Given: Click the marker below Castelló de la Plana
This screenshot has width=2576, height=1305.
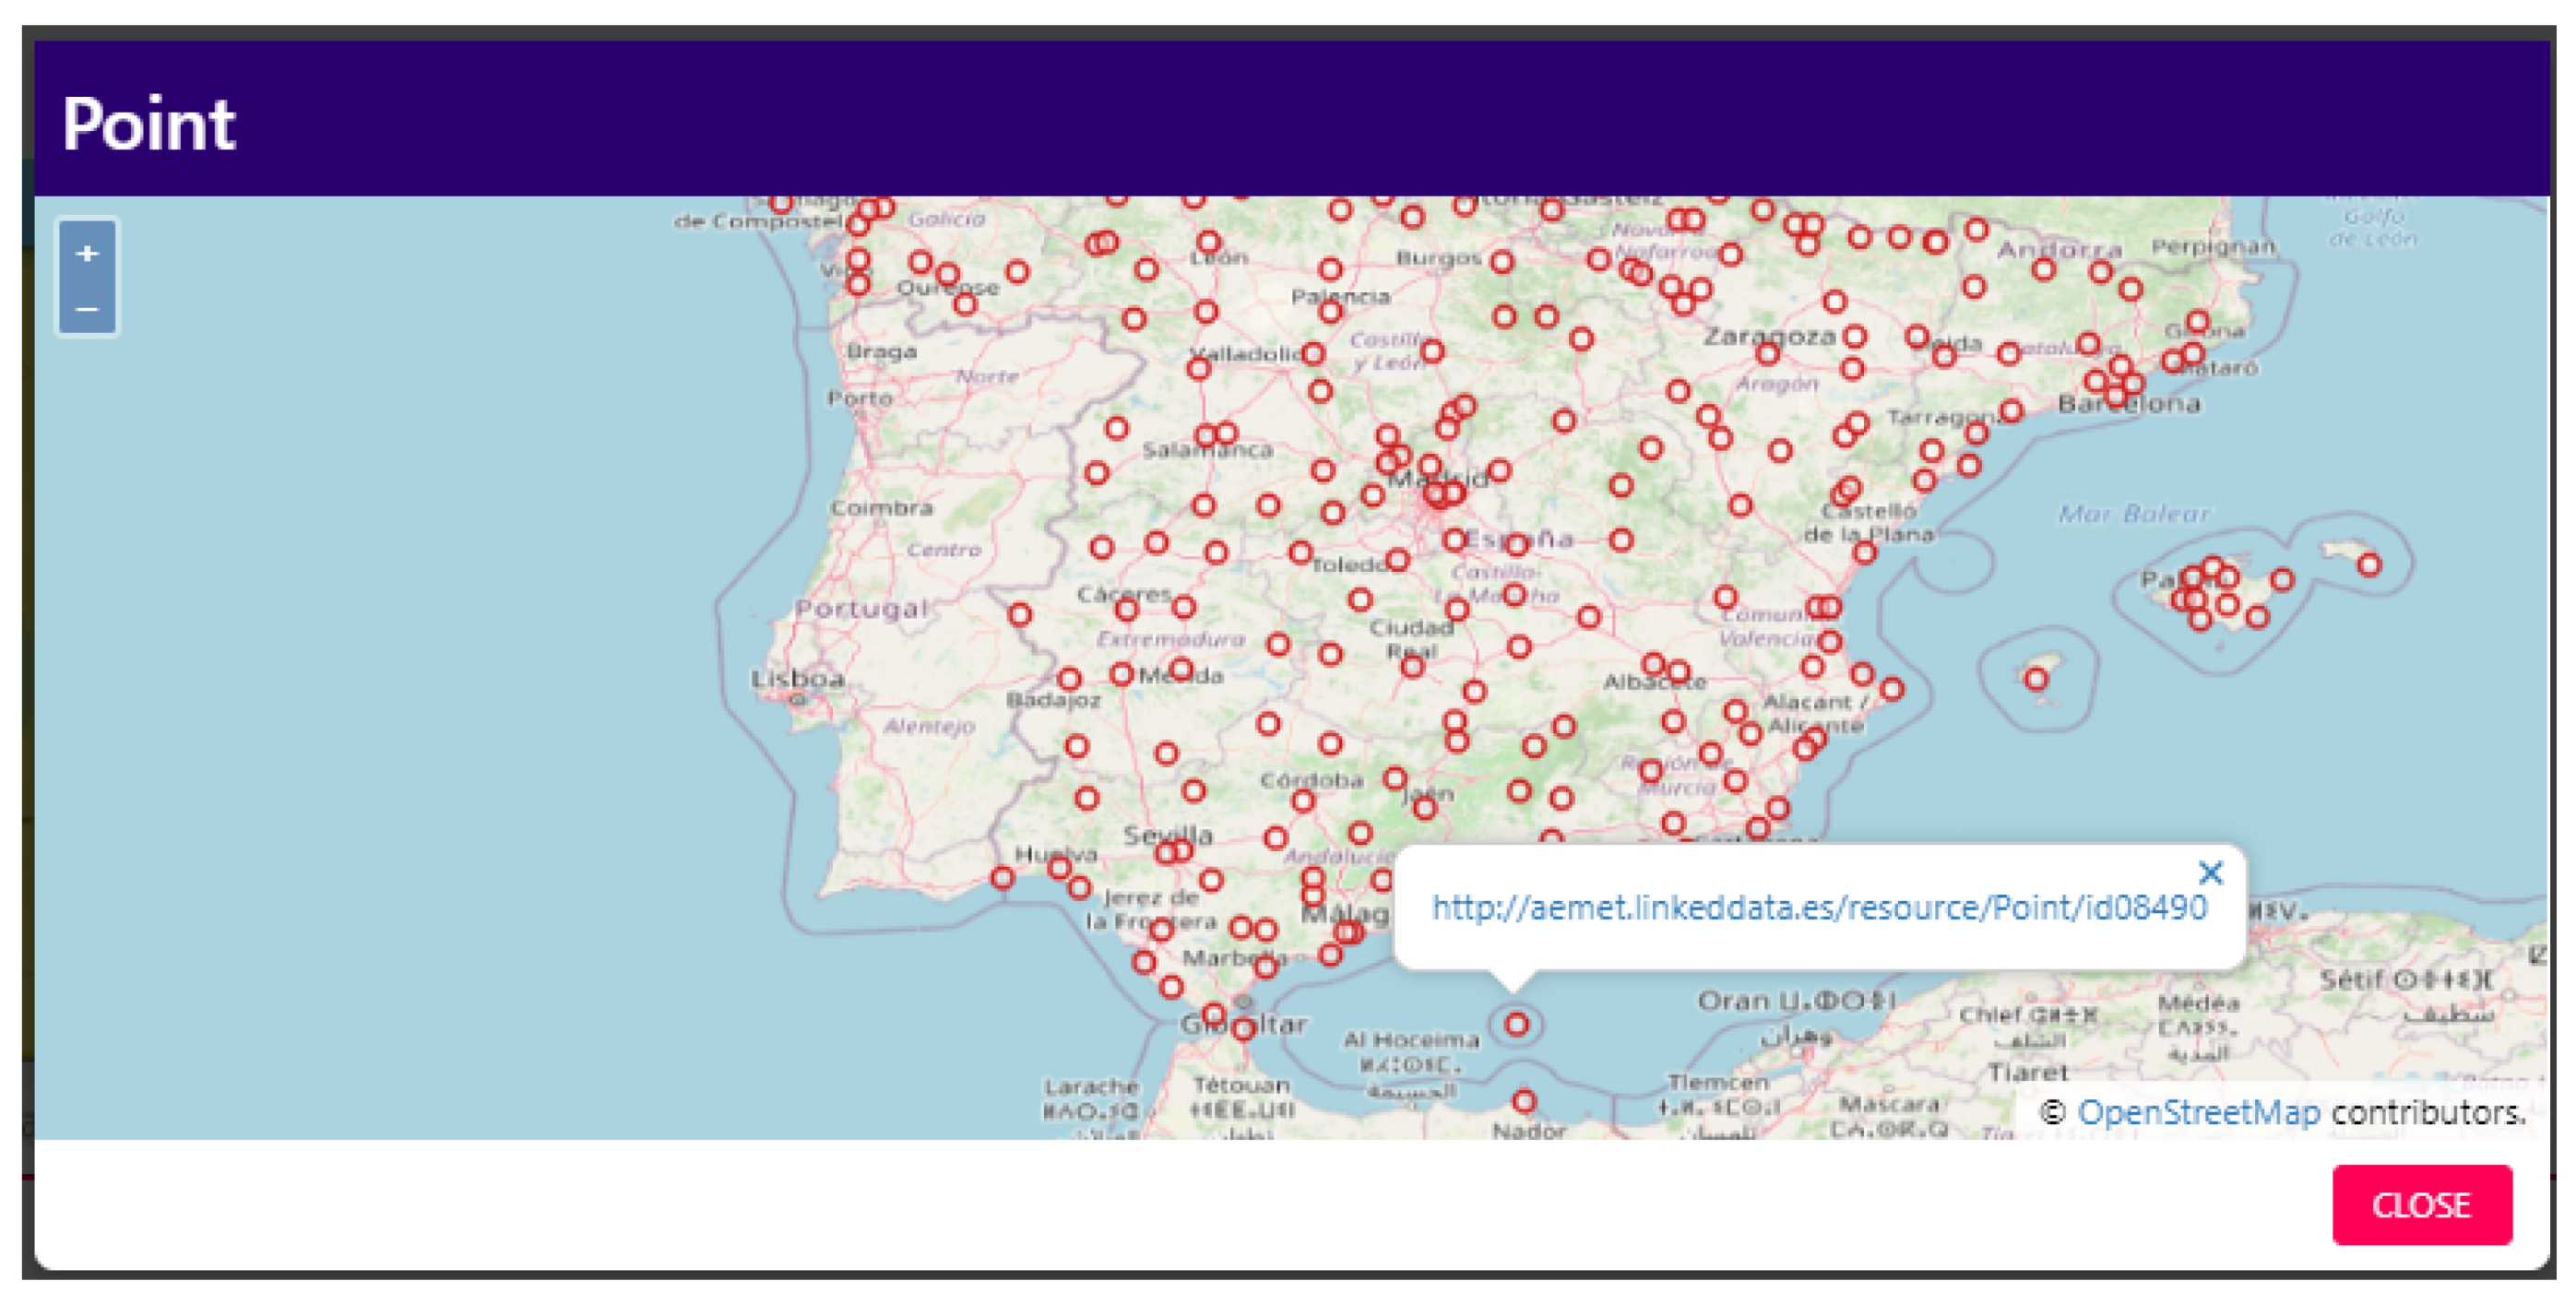Looking at the screenshot, I should point(1864,552).
